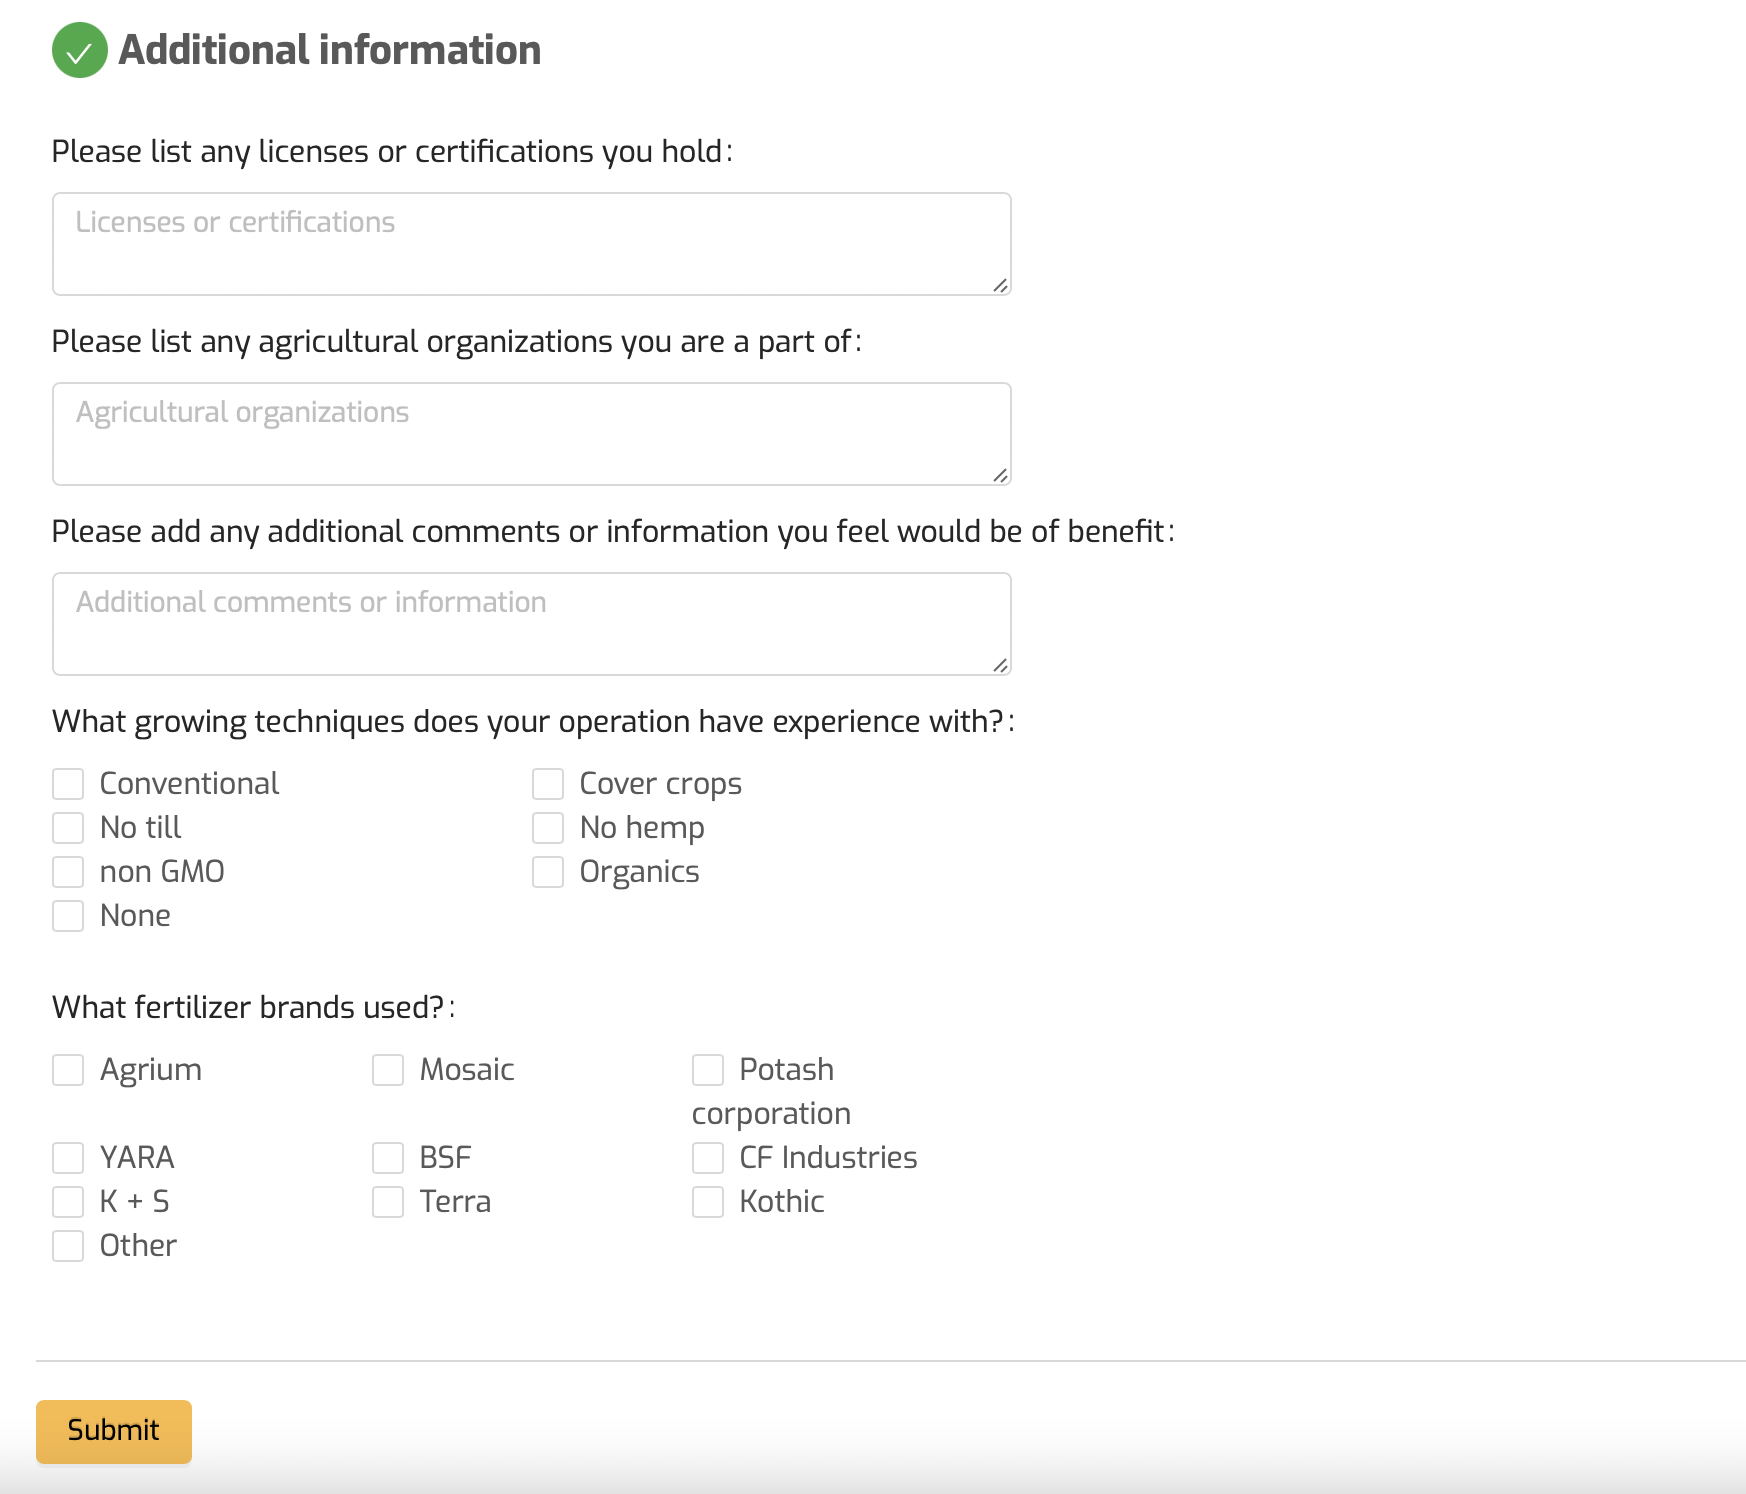Select None for growing techniques
The height and width of the screenshot is (1494, 1746).
click(x=68, y=916)
